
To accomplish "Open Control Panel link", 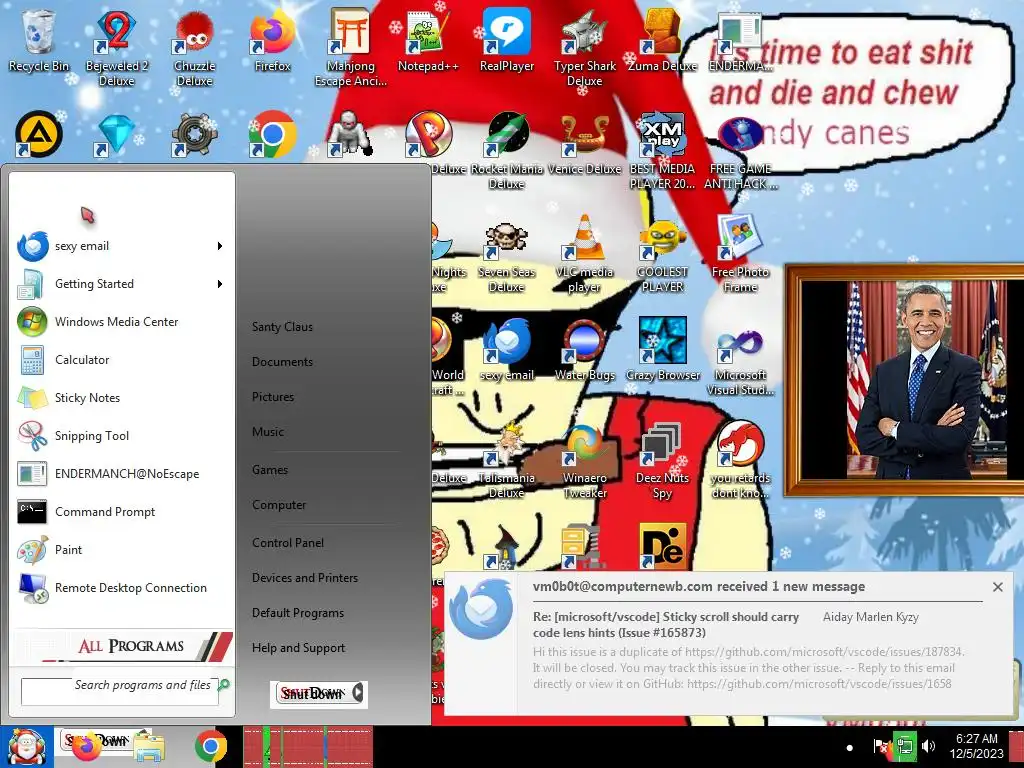I will pos(288,543).
